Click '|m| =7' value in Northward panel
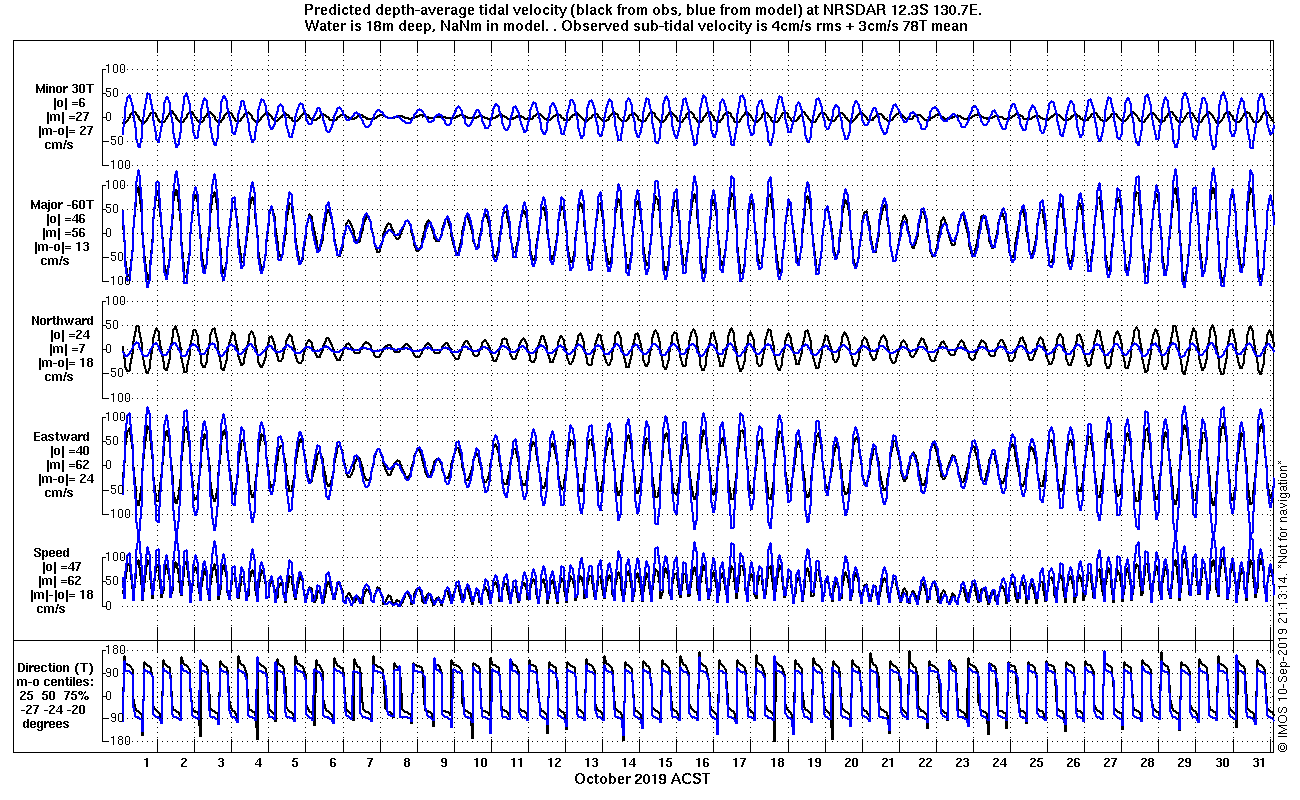The width and height of the screenshot is (1300, 800). click(69, 349)
